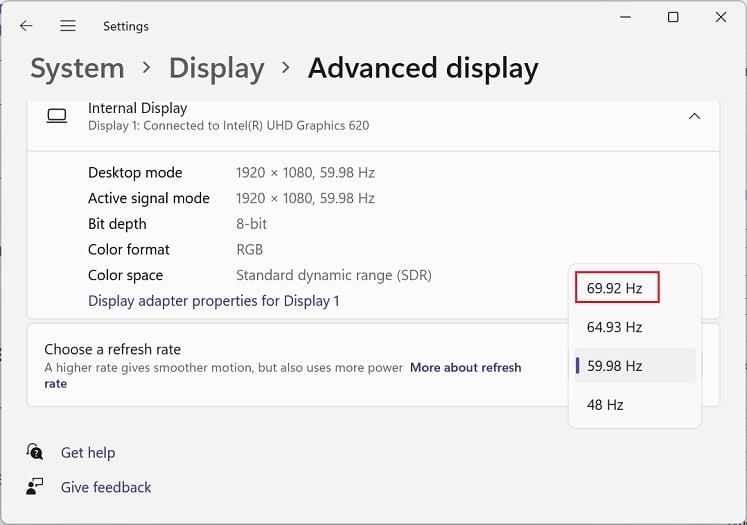Click the Advanced display page title
Screen dimensions: 747x525
[423, 68]
